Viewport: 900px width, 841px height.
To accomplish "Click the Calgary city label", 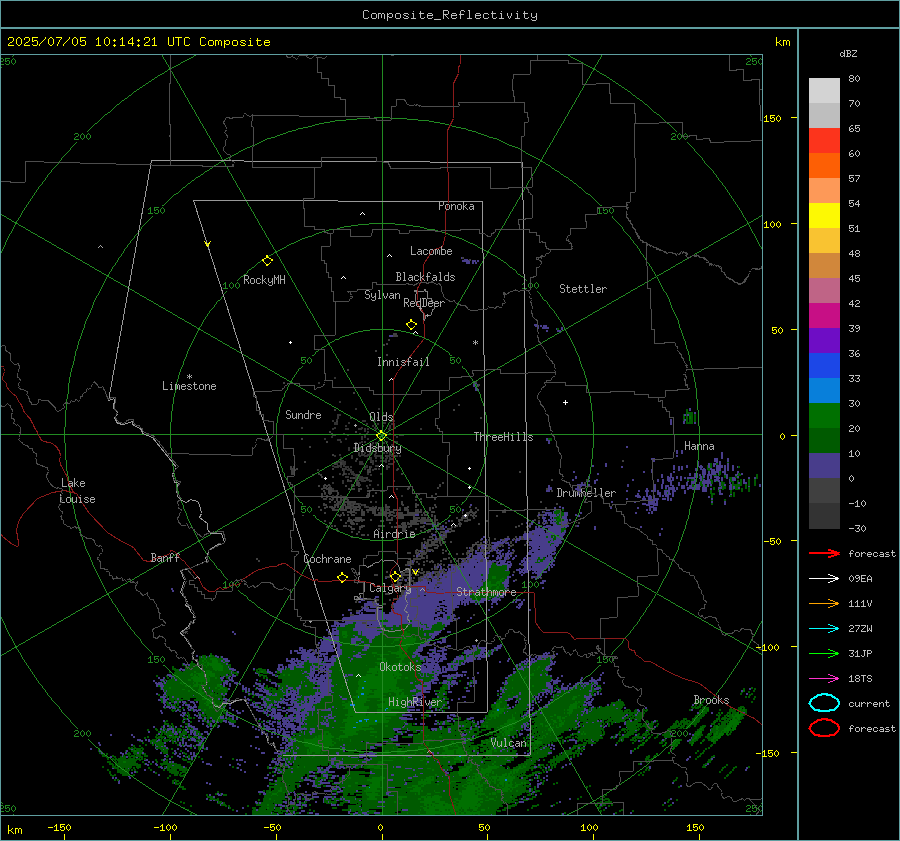I will point(390,588).
